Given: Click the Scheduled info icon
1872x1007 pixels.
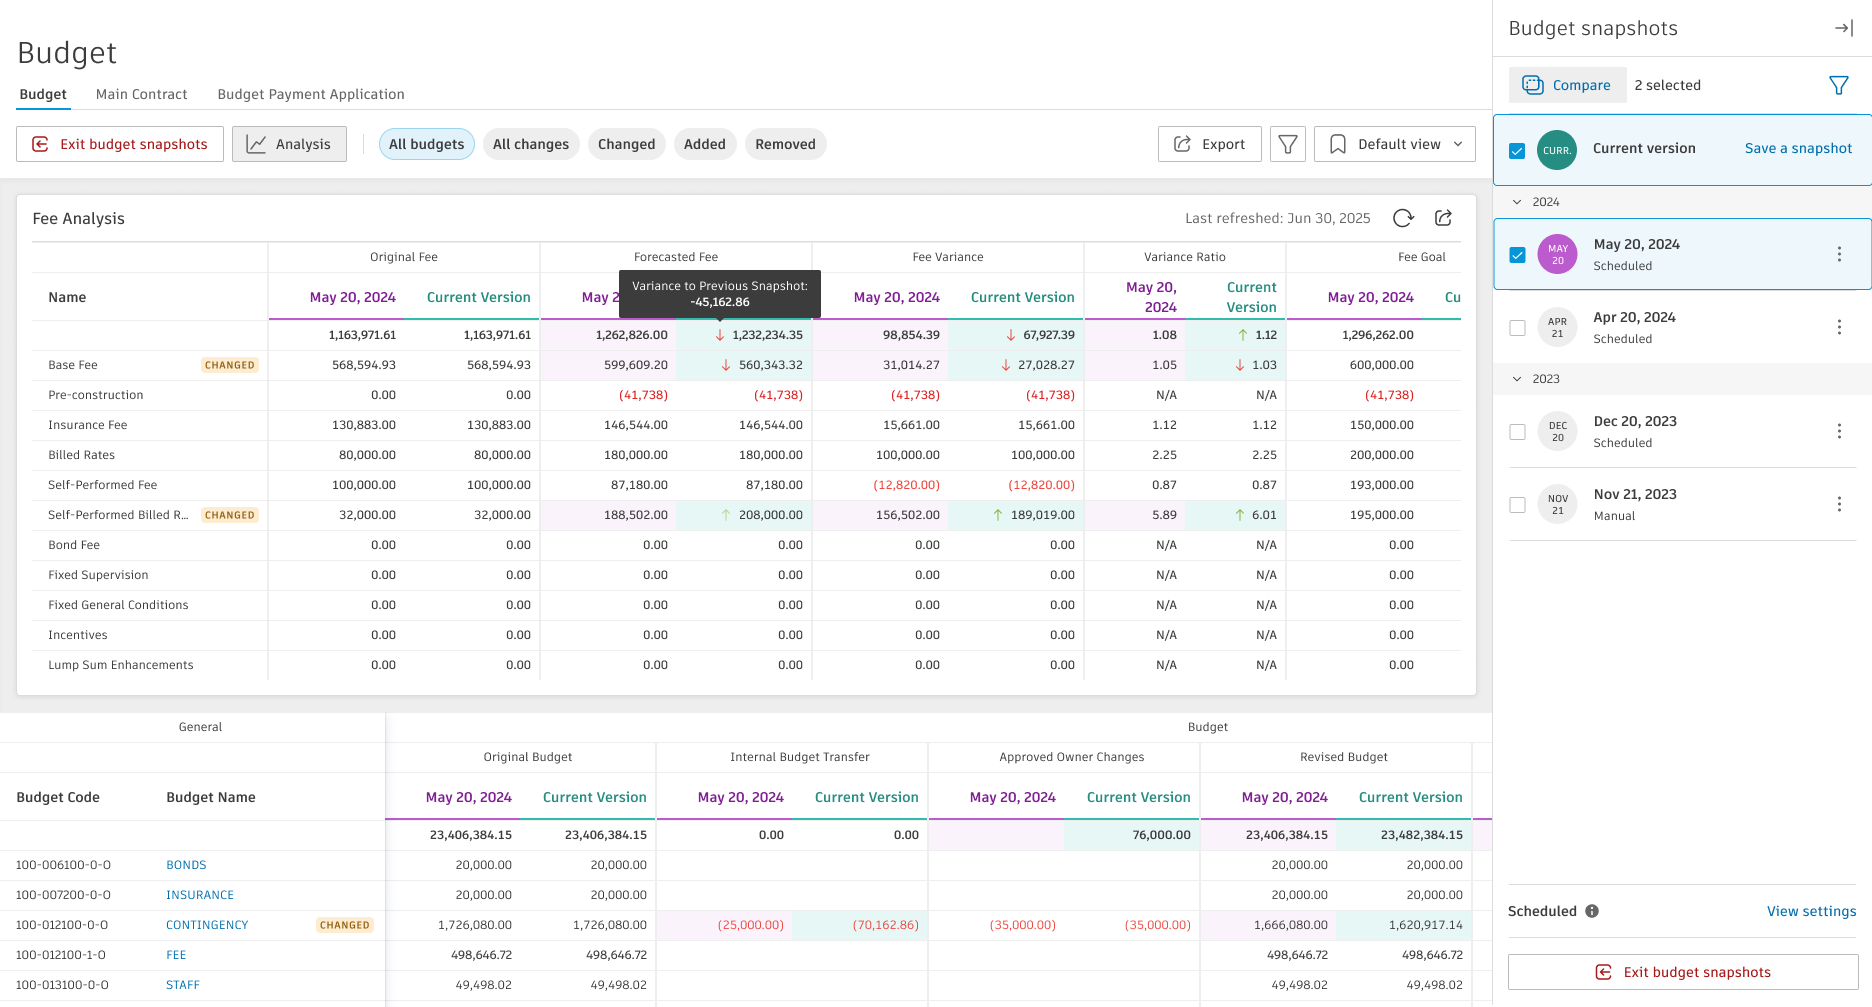Looking at the screenshot, I should click(x=1592, y=911).
